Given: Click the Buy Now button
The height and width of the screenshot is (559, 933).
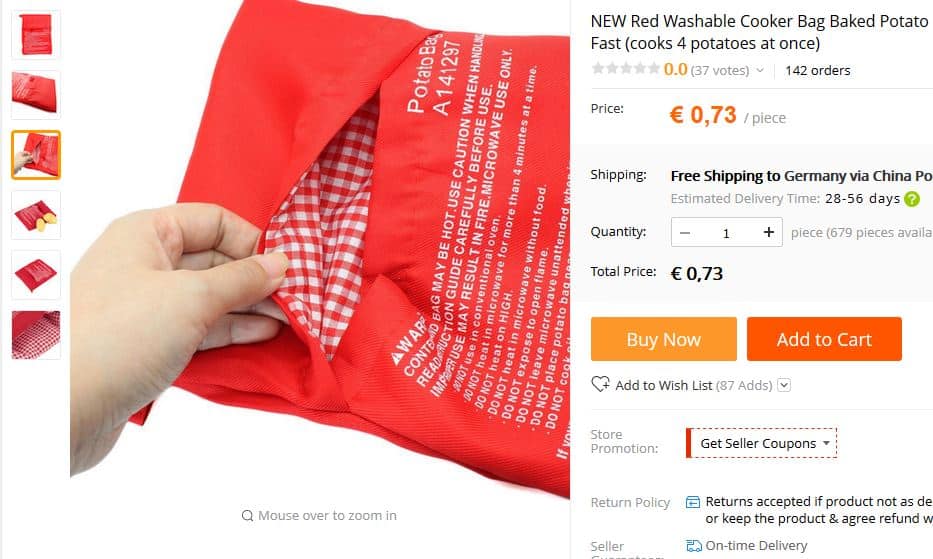Looking at the screenshot, I should tap(663, 339).
